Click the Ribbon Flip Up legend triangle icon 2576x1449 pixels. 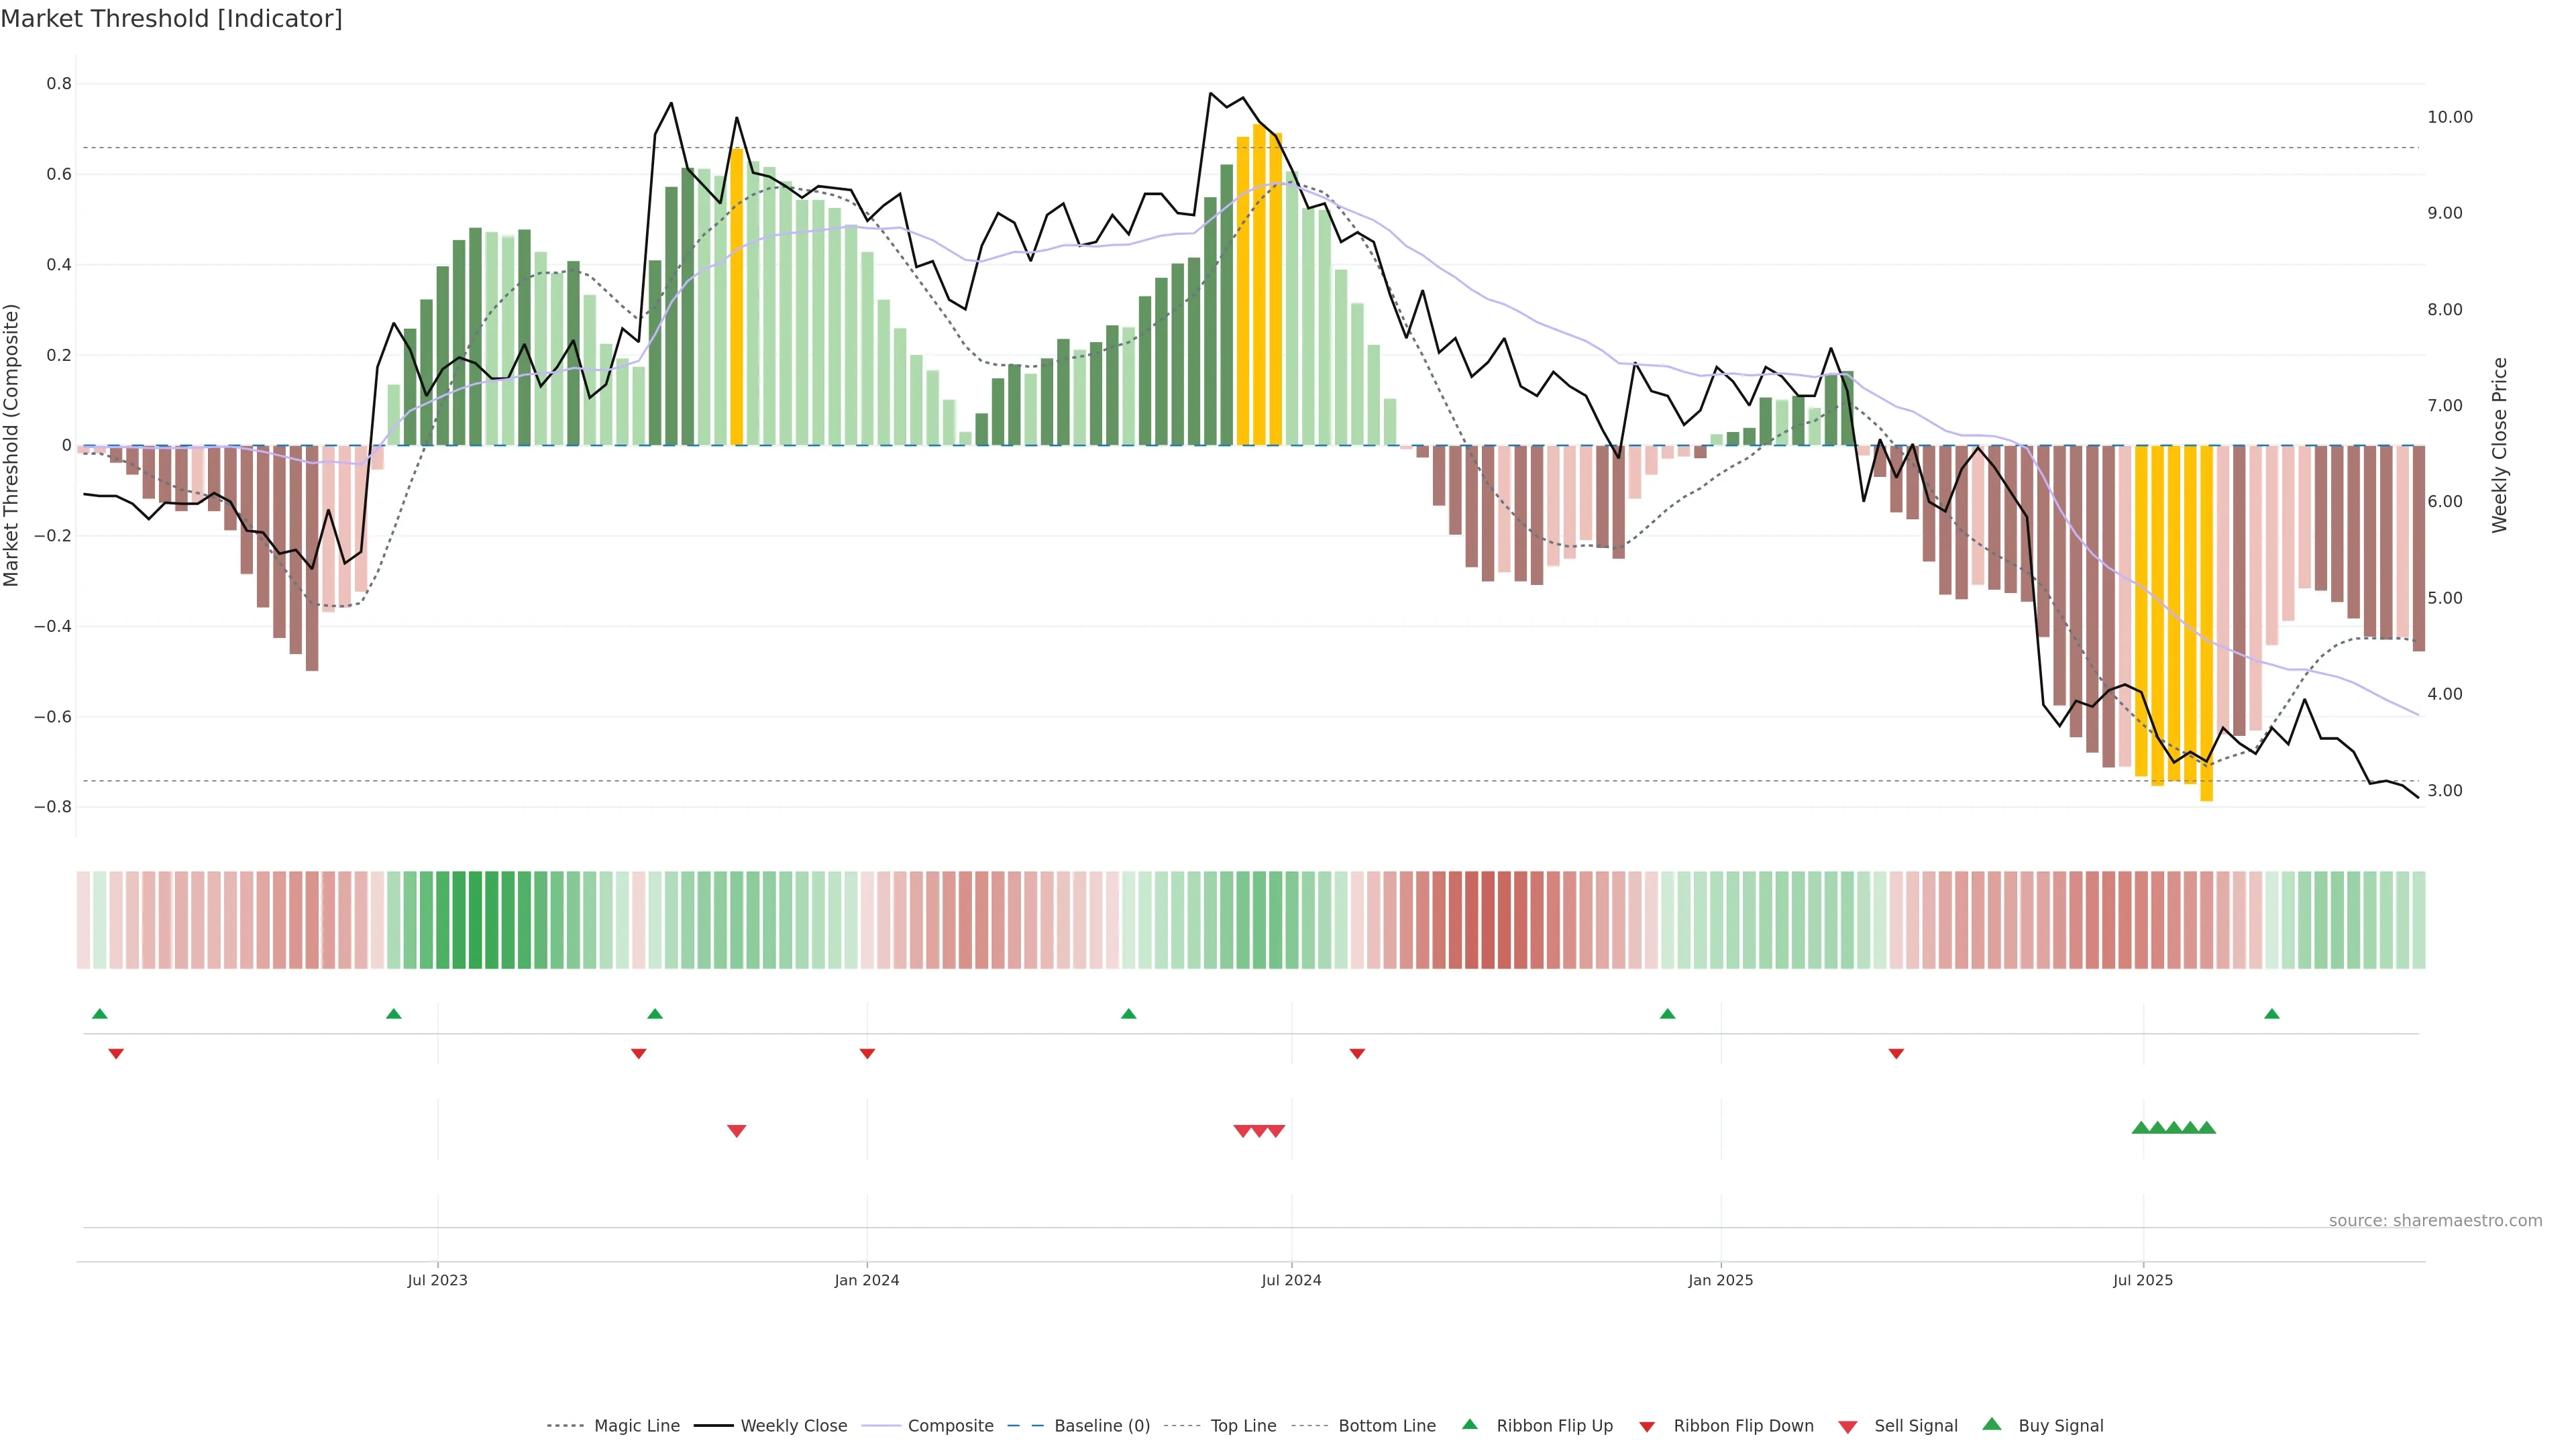coord(1469,1424)
